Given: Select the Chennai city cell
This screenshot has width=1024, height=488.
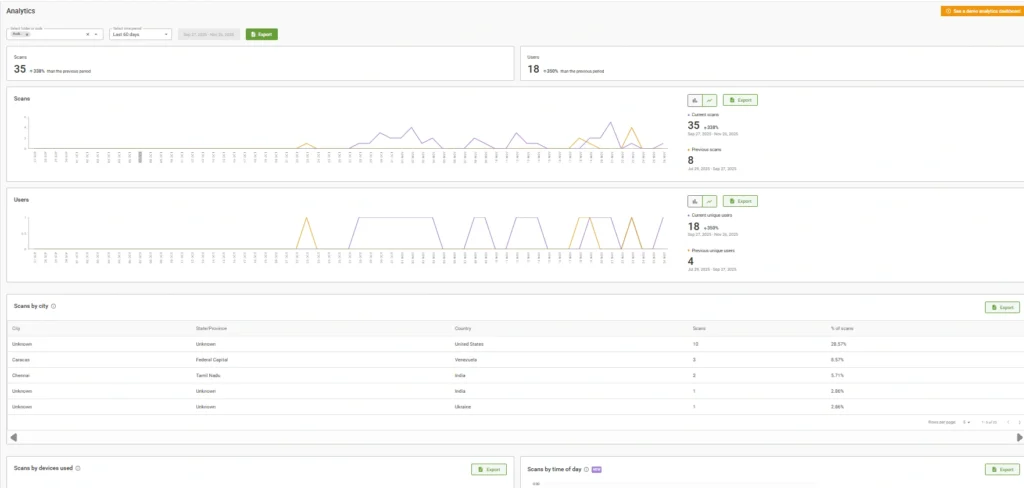Looking at the screenshot, I should [x=20, y=375].
